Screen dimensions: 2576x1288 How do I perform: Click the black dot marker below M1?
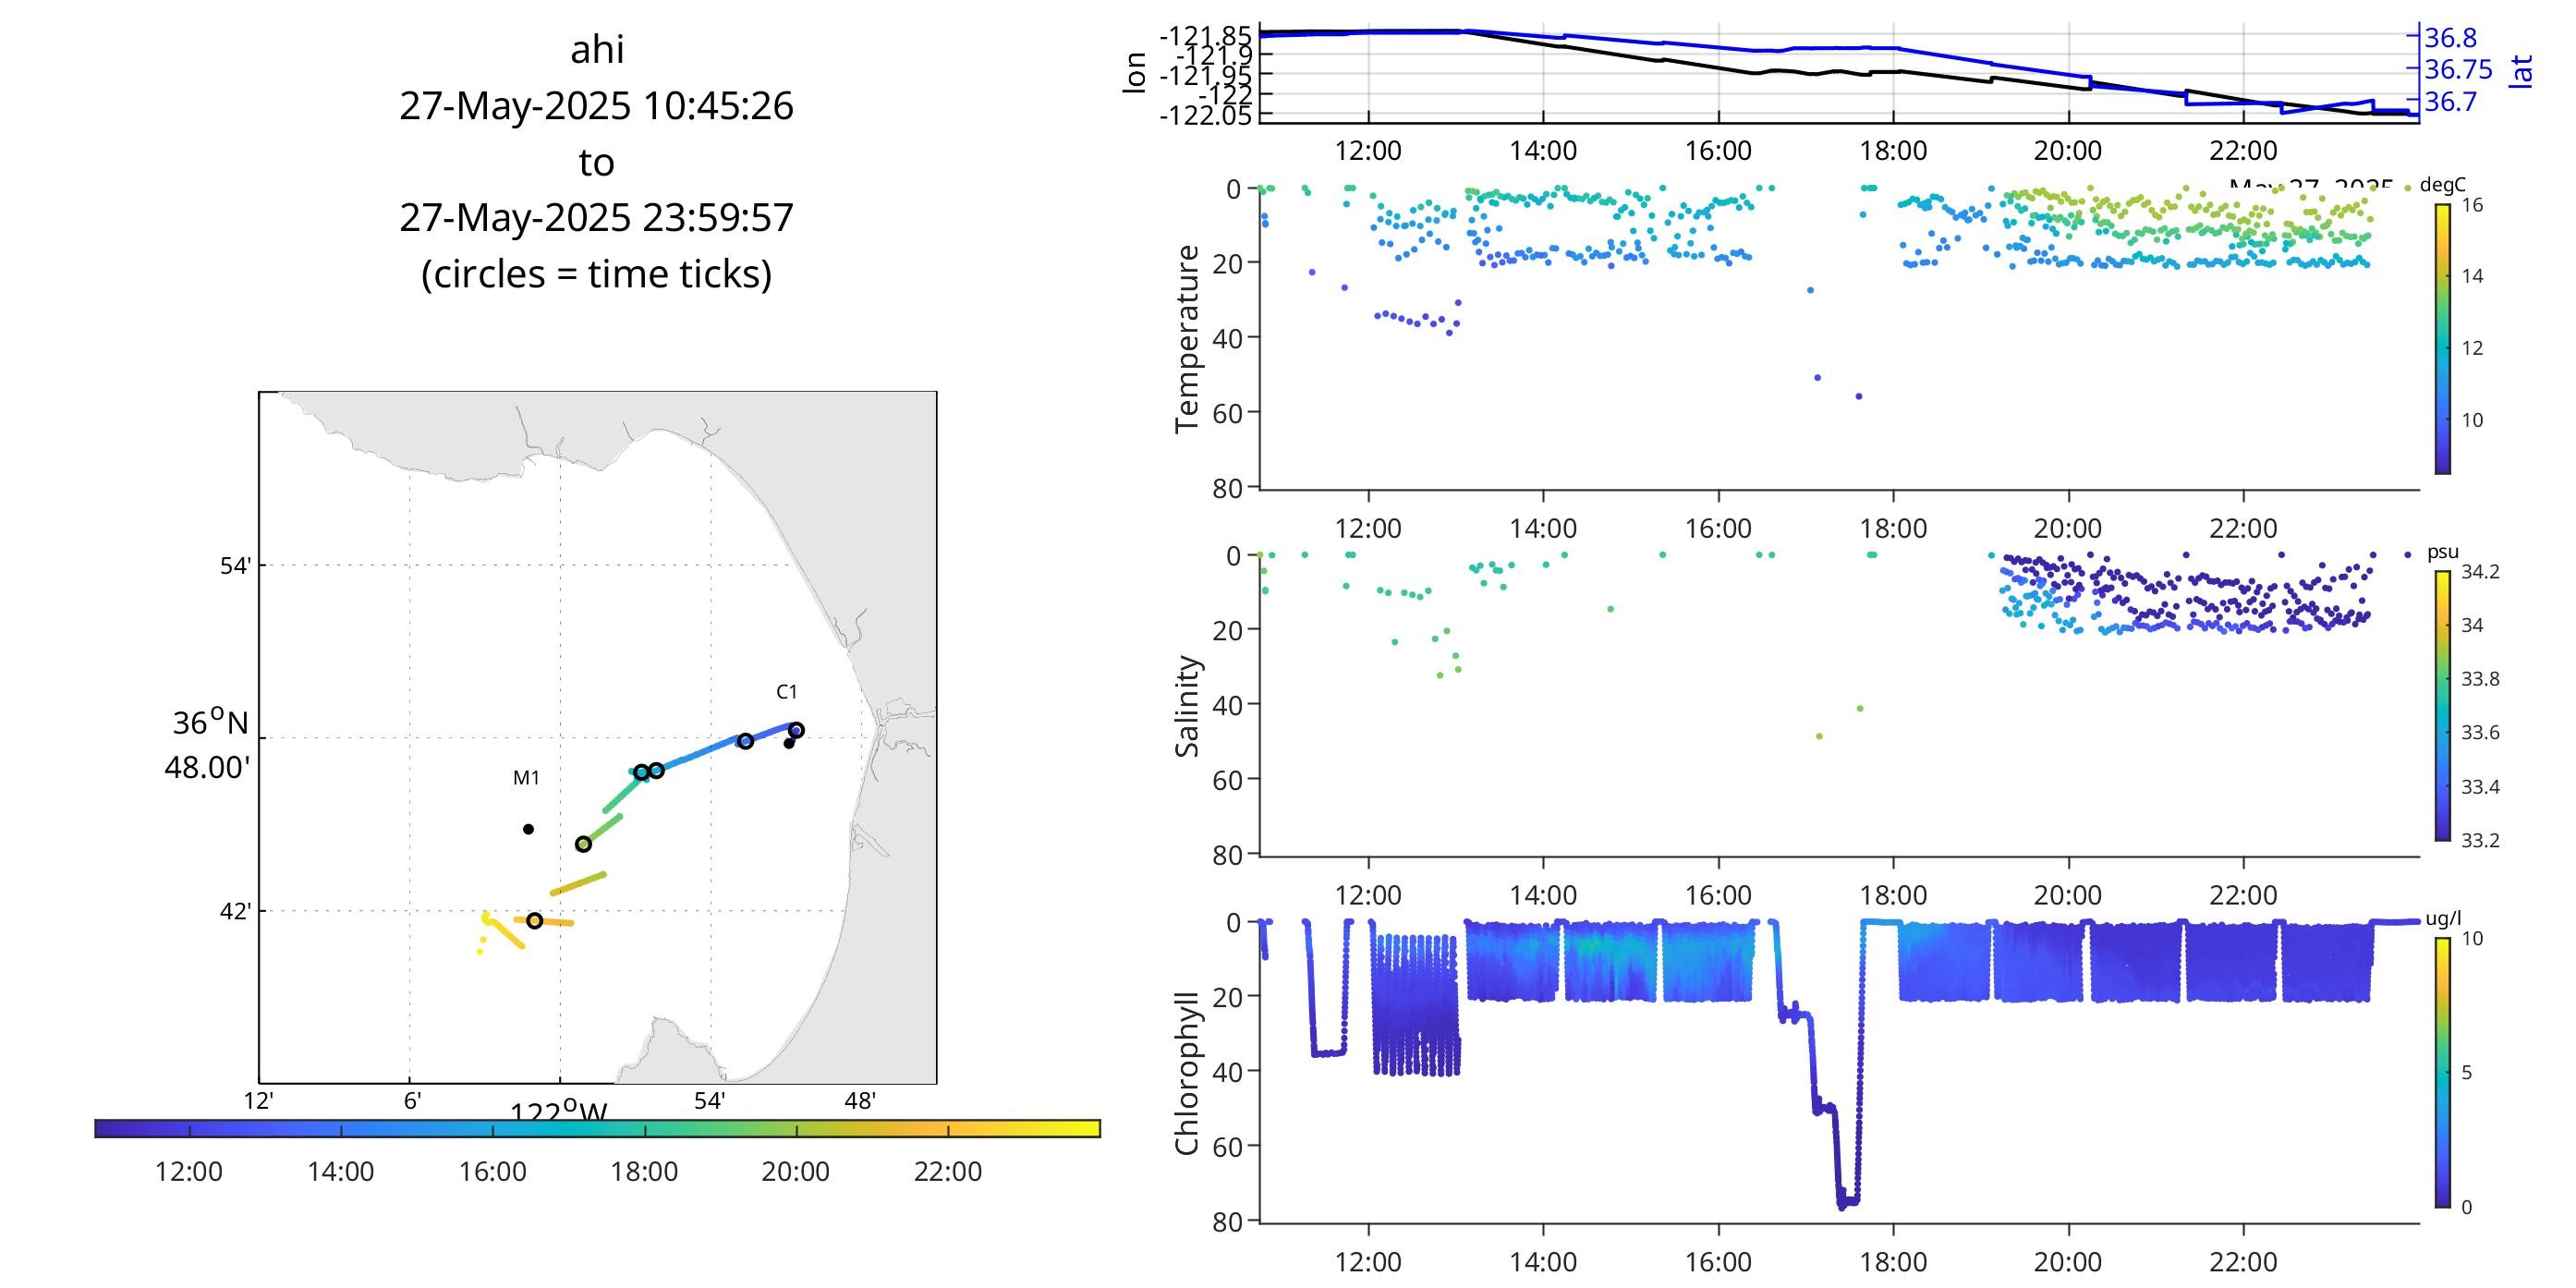[x=528, y=829]
